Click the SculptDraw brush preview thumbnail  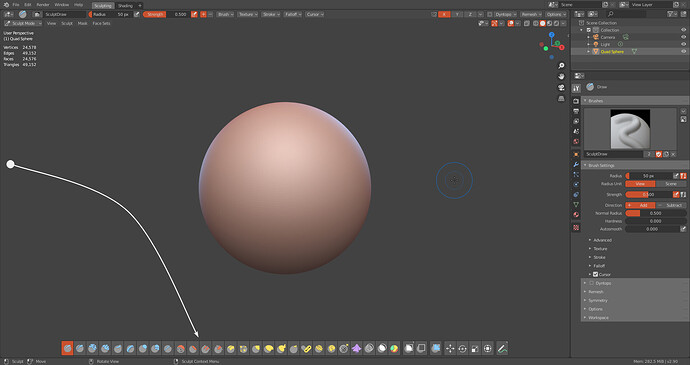(630, 129)
